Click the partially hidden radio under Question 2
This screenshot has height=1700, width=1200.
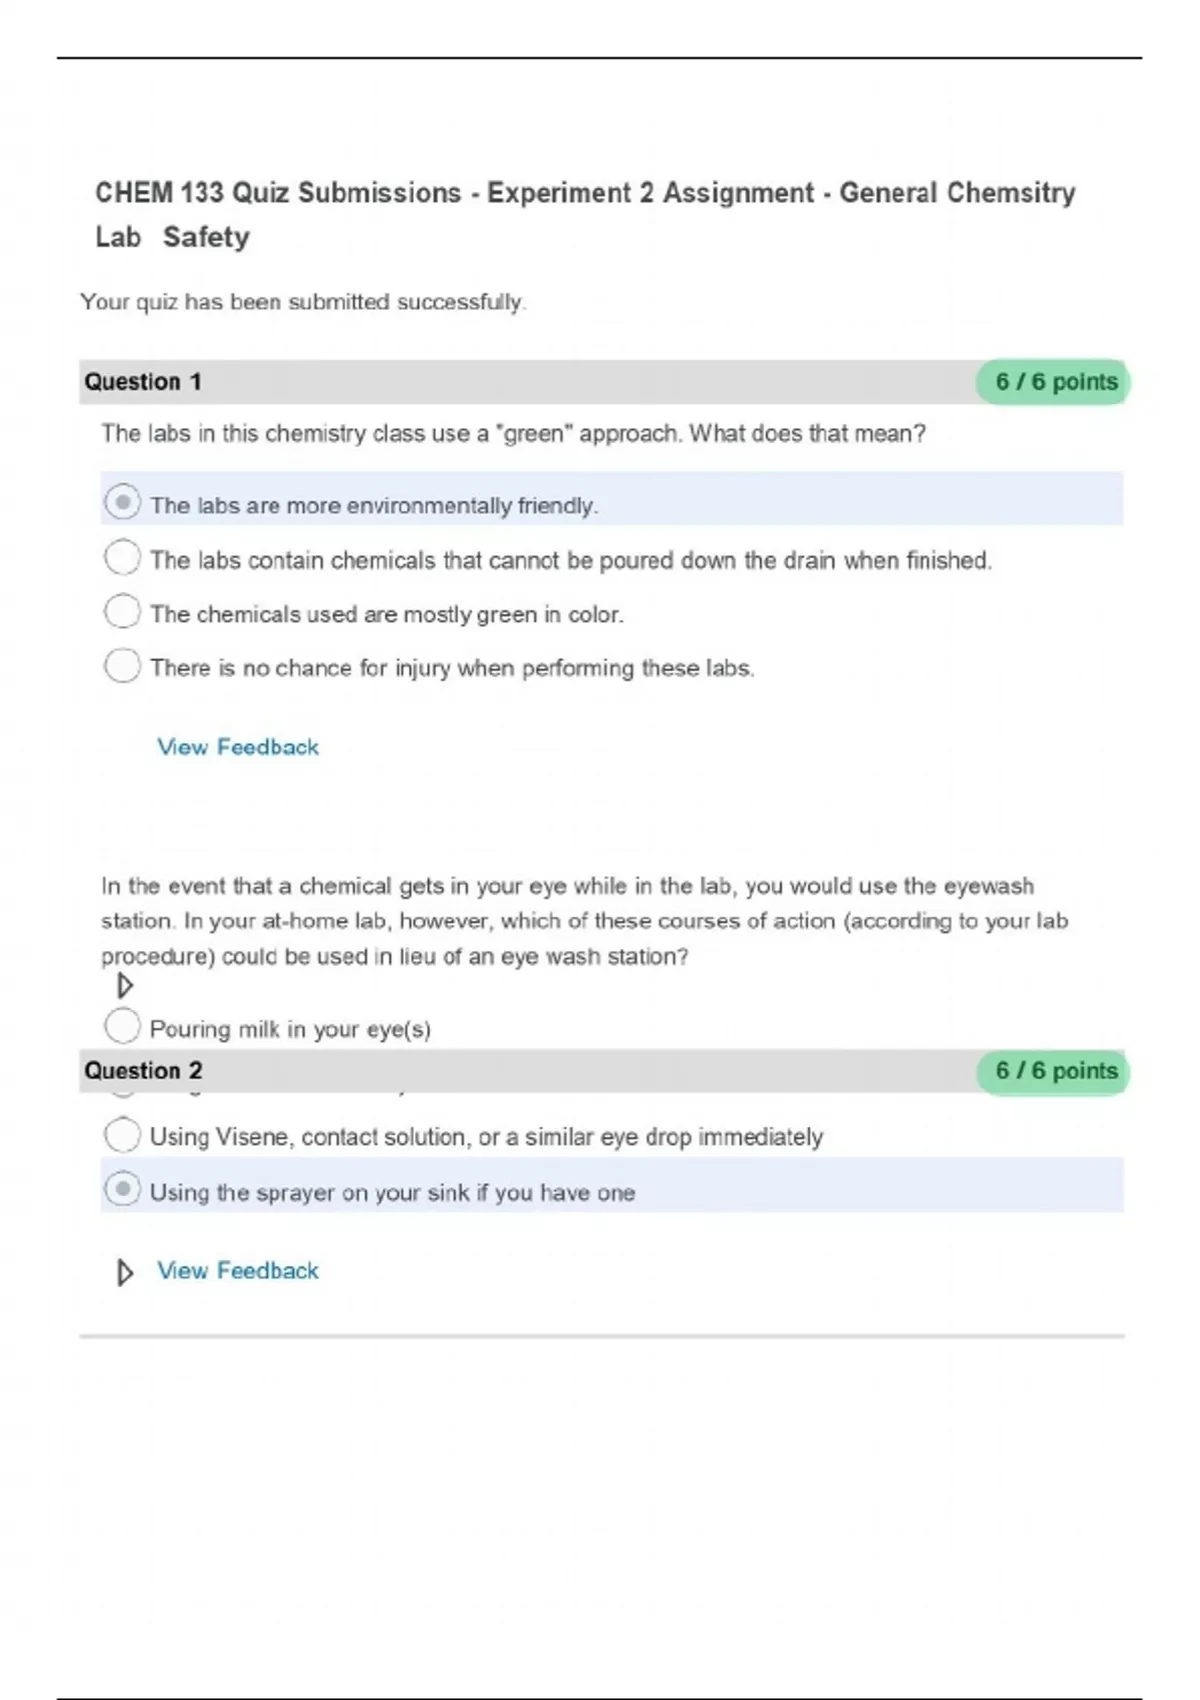[x=122, y=1094]
